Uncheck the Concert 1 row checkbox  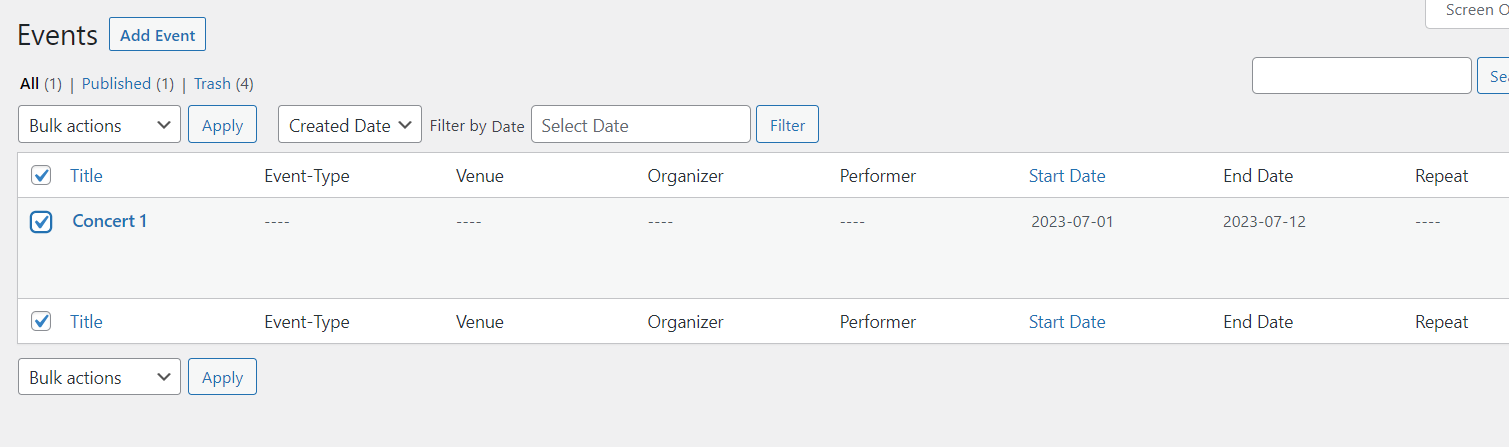[41, 222]
